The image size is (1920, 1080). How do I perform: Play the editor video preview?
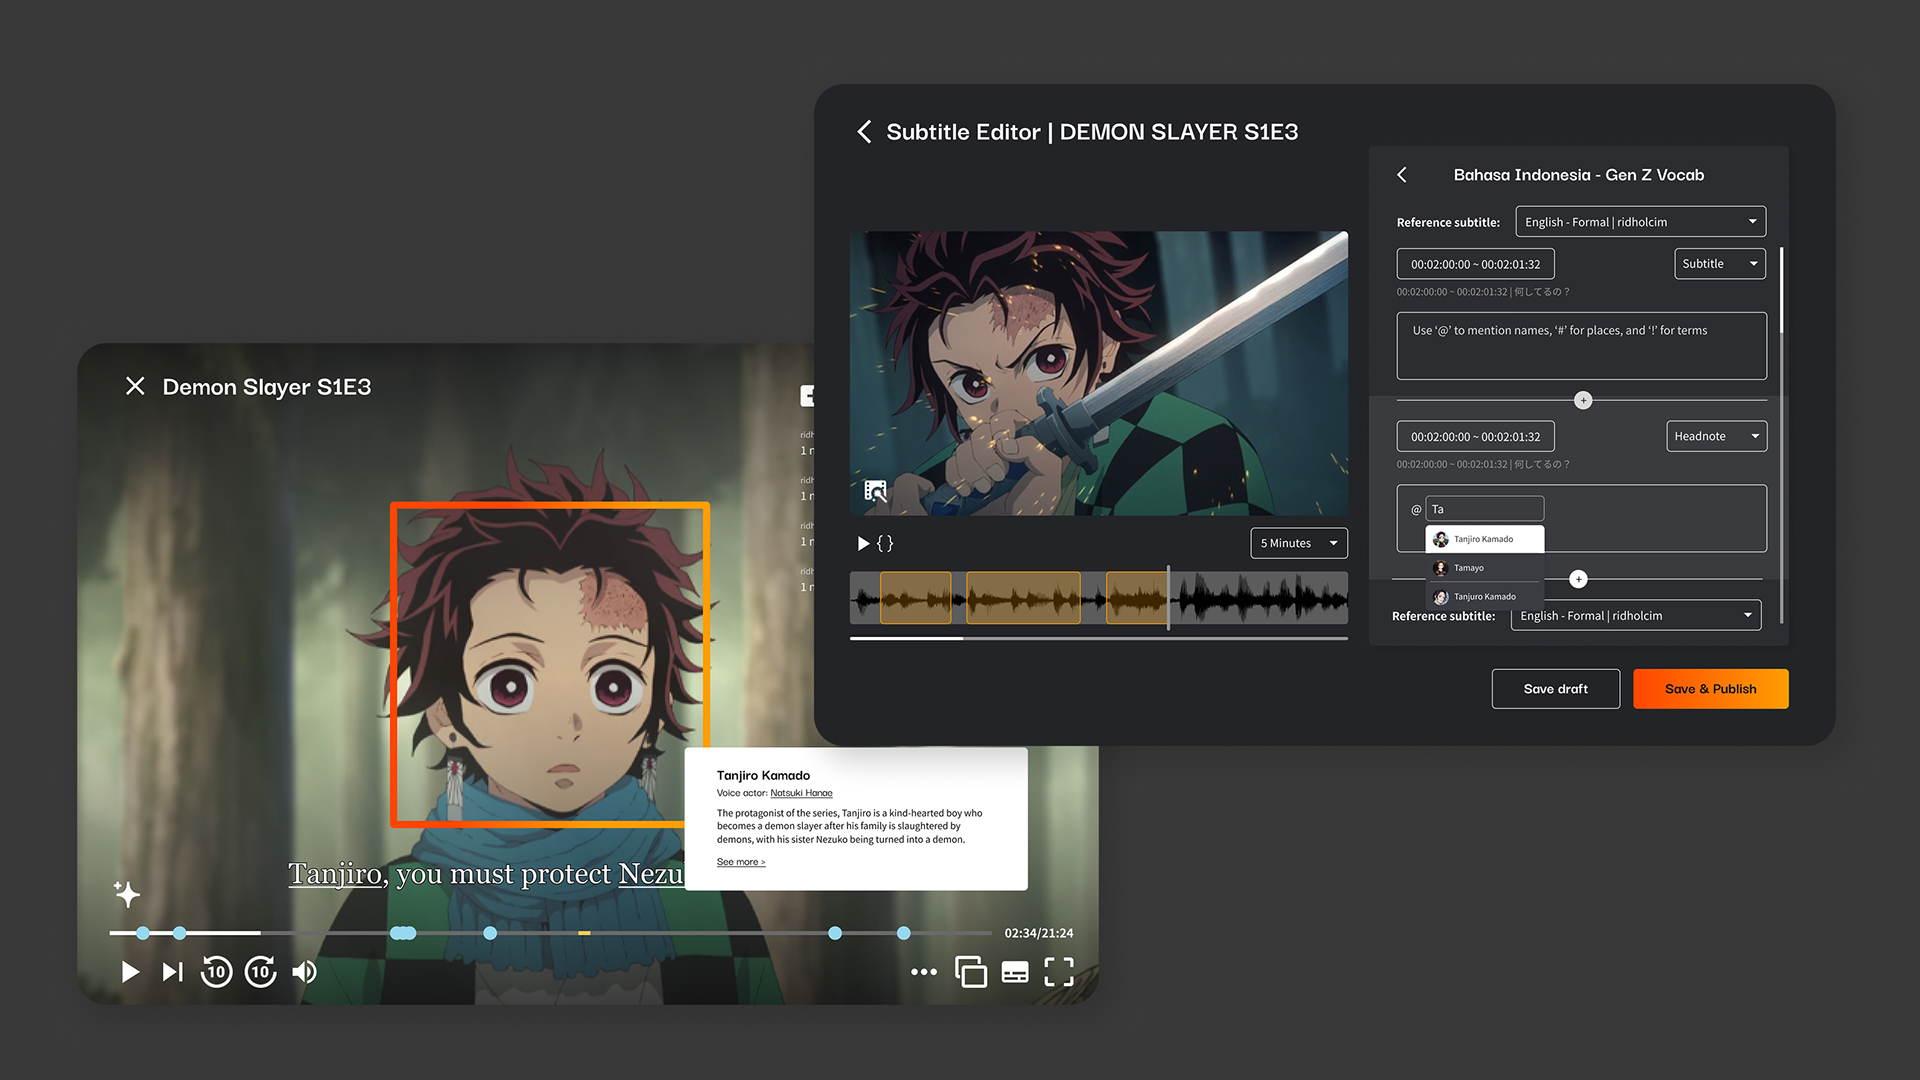[x=863, y=543]
